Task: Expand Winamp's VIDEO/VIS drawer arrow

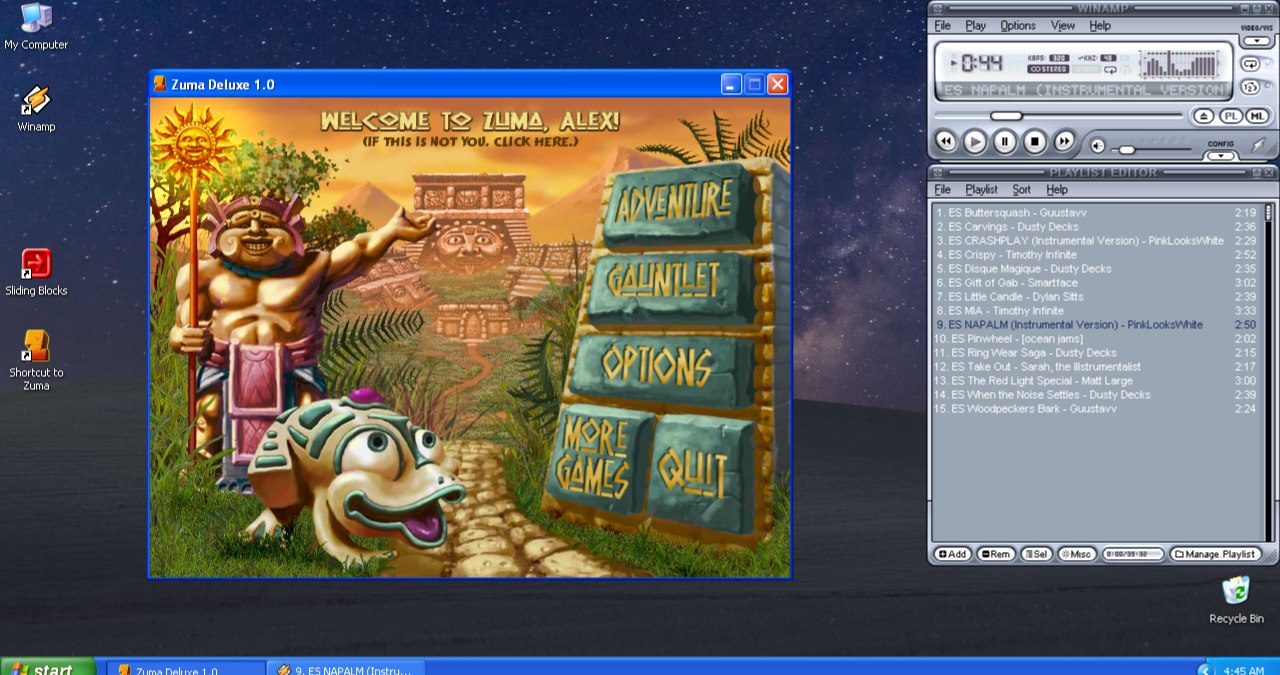Action: (x=1256, y=41)
